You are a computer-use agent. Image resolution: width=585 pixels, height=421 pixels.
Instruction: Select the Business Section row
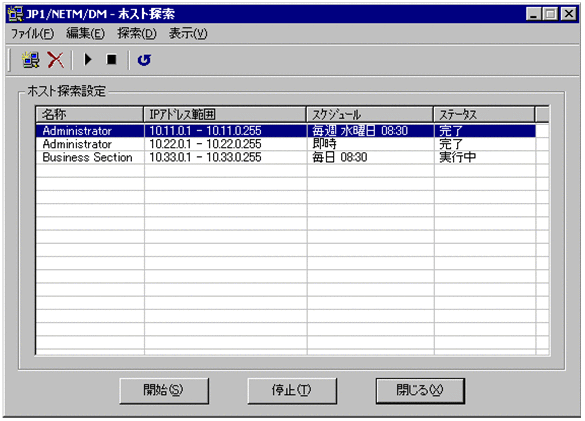(286, 157)
